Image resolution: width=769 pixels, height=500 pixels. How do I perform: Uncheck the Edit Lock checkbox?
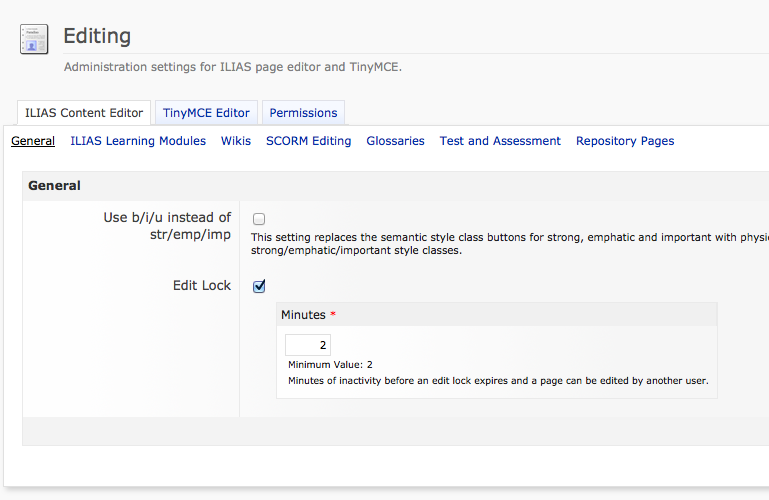259,286
